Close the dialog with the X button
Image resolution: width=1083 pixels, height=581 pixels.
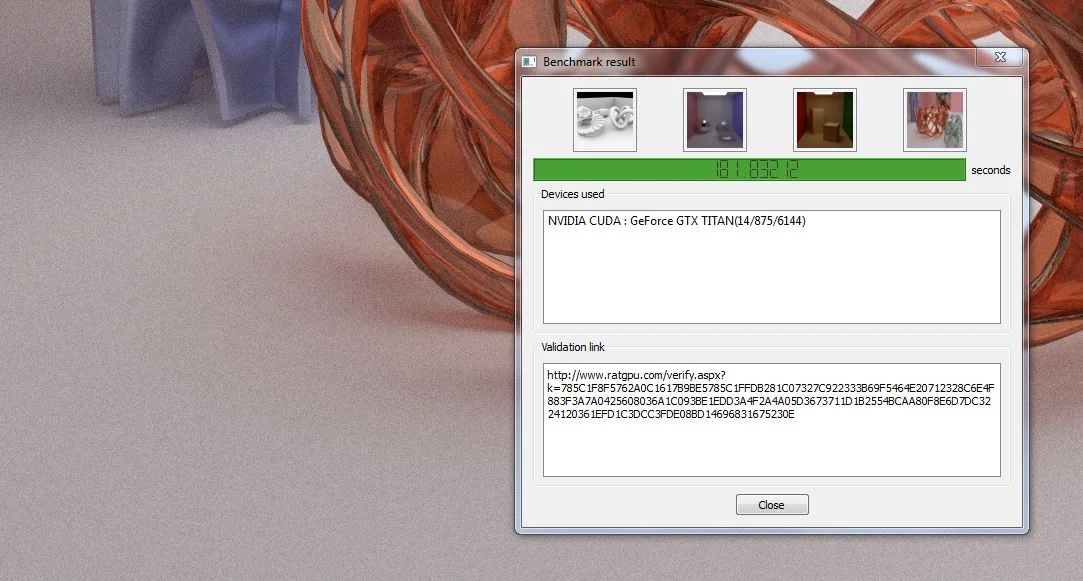[999, 57]
